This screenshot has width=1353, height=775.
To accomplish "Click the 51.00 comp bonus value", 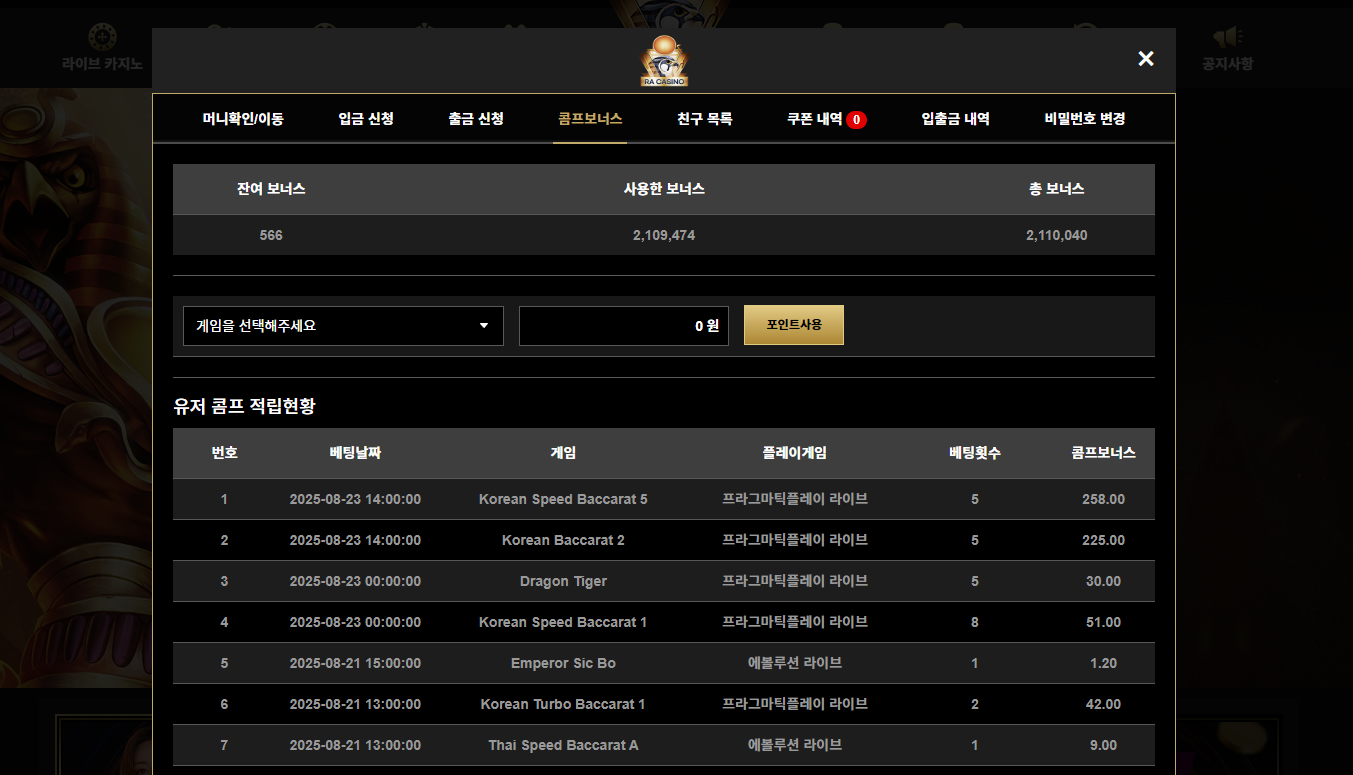I will pos(1104,622).
